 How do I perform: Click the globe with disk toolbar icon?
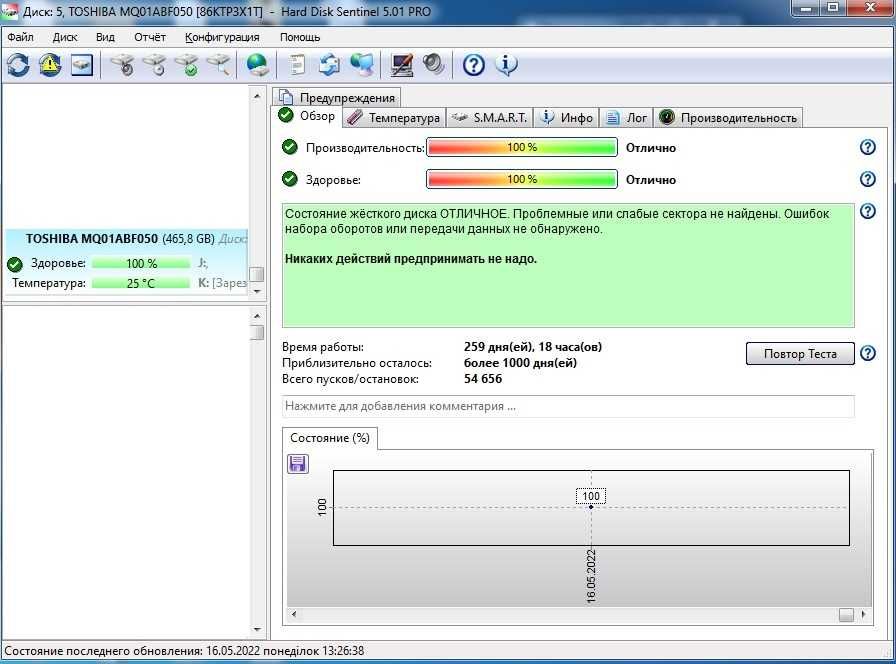[x=257, y=65]
